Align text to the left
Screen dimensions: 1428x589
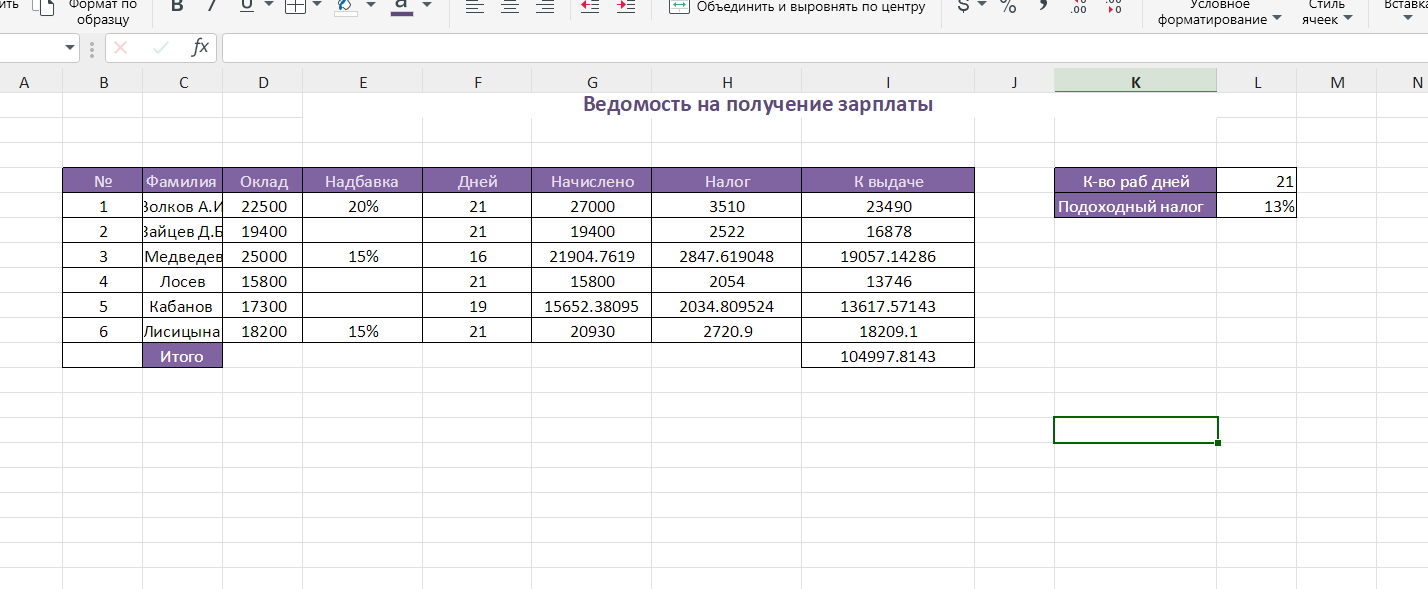click(x=475, y=7)
